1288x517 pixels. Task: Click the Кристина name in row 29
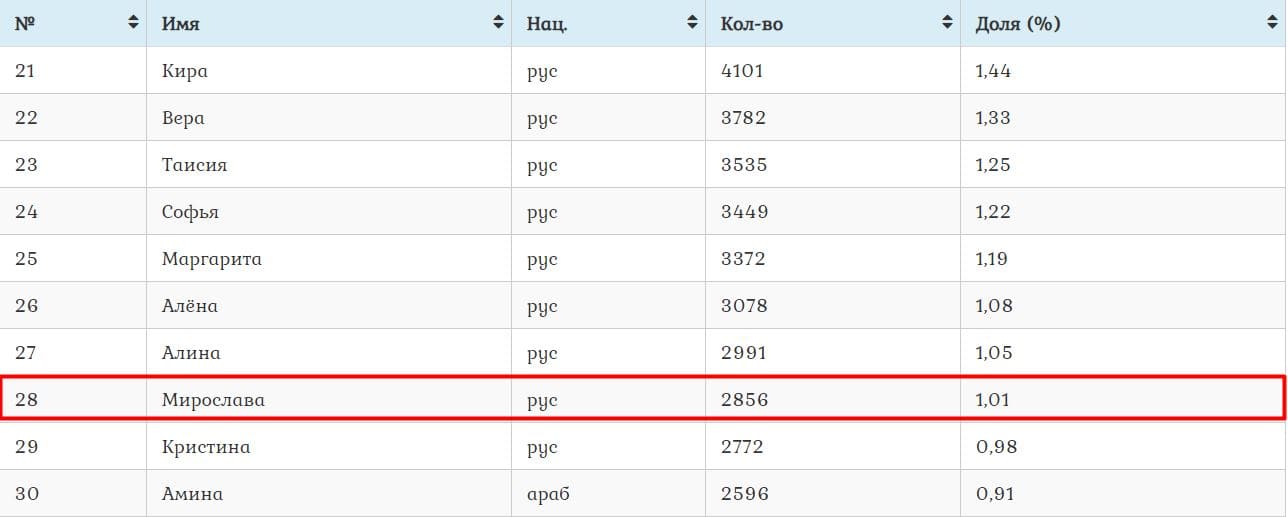(206, 447)
